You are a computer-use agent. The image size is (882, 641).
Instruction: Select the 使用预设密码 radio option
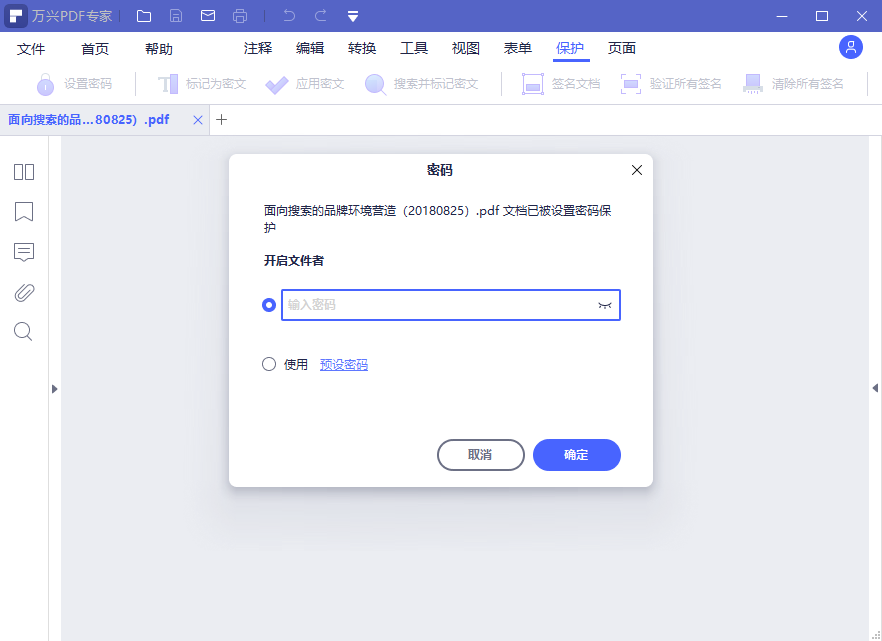268,363
